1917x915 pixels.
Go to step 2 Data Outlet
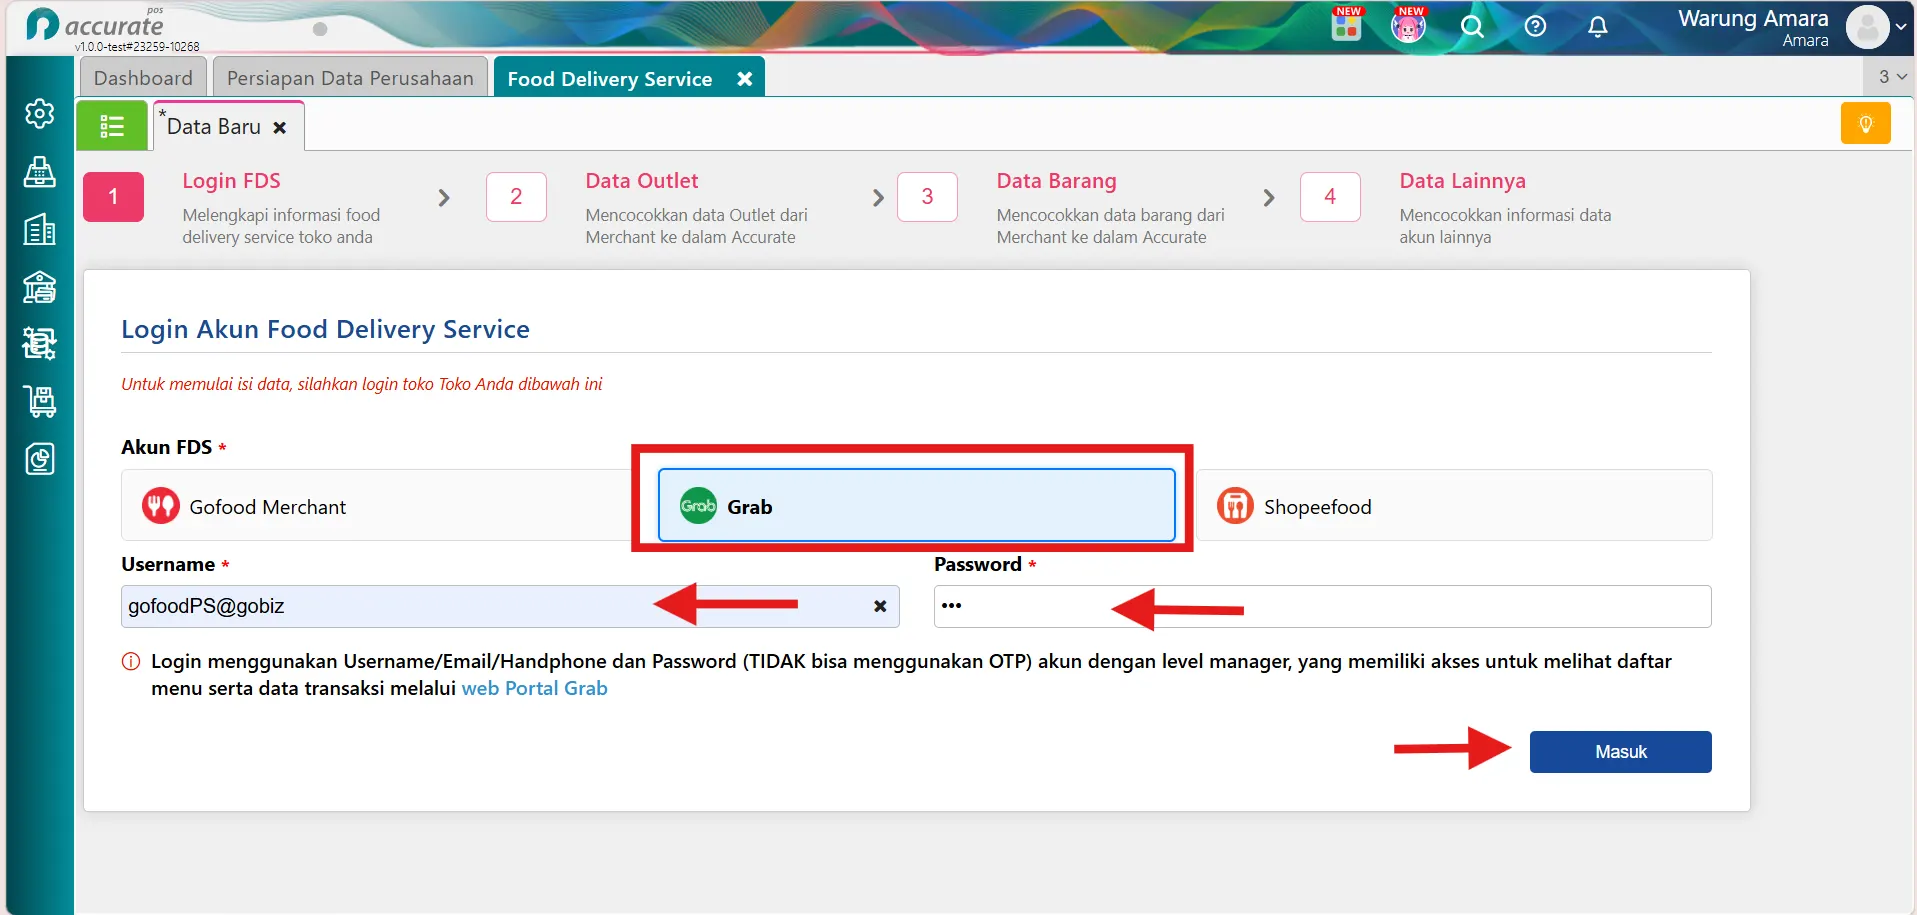pos(516,197)
